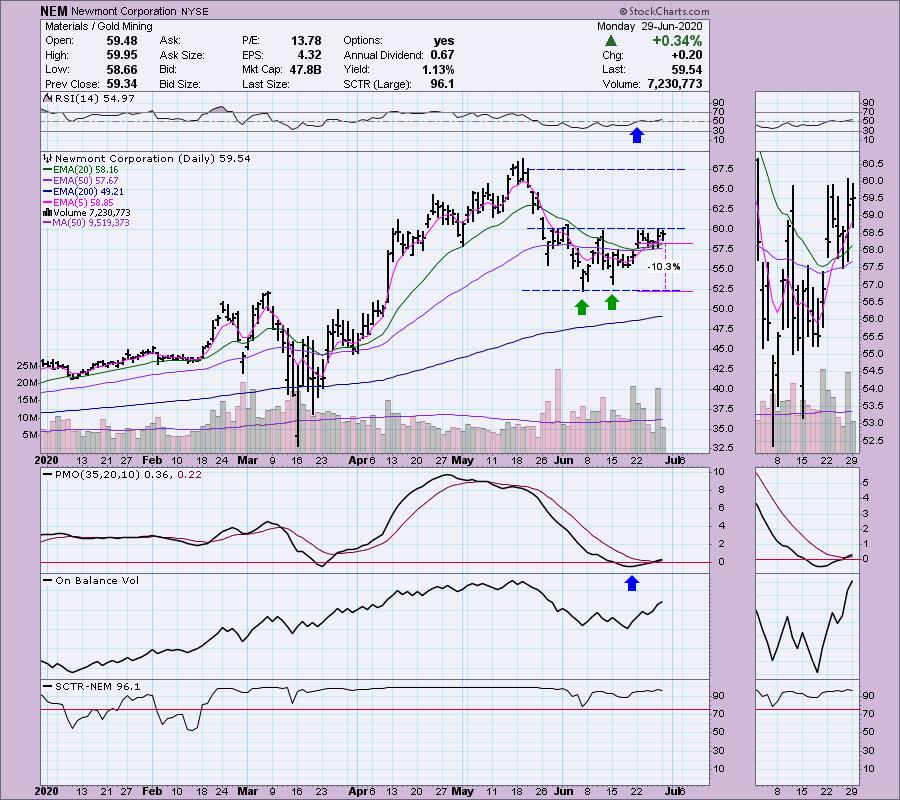The image size is (900, 800).
Task: Click the Bid Size label
Action: click(180, 84)
